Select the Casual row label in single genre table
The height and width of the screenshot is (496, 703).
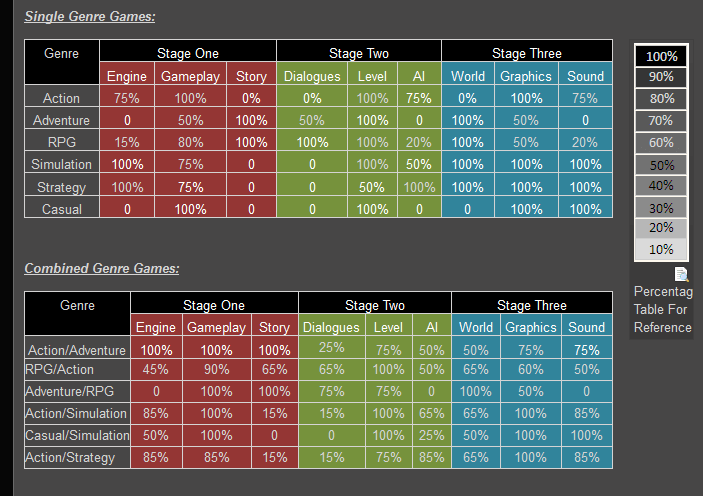point(62,209)
